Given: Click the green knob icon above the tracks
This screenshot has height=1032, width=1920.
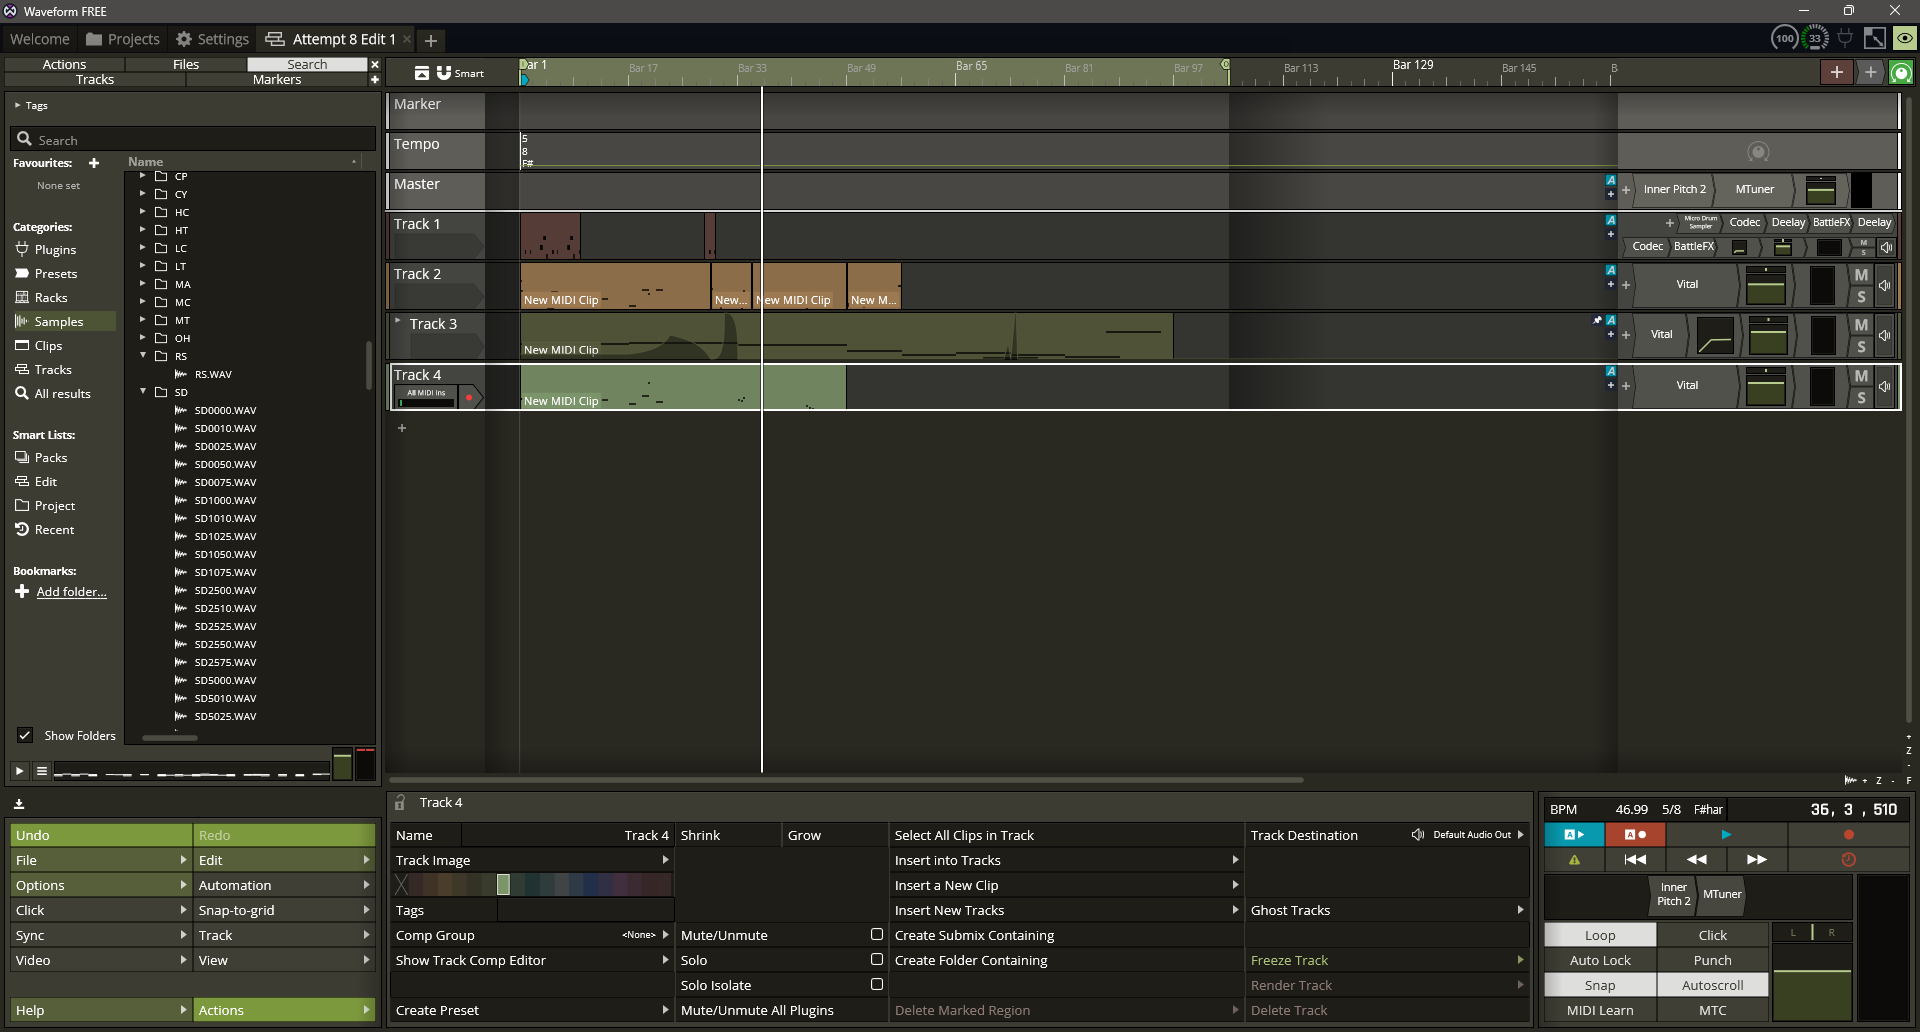Looking at the screenshot, I should click(1901, 72).
